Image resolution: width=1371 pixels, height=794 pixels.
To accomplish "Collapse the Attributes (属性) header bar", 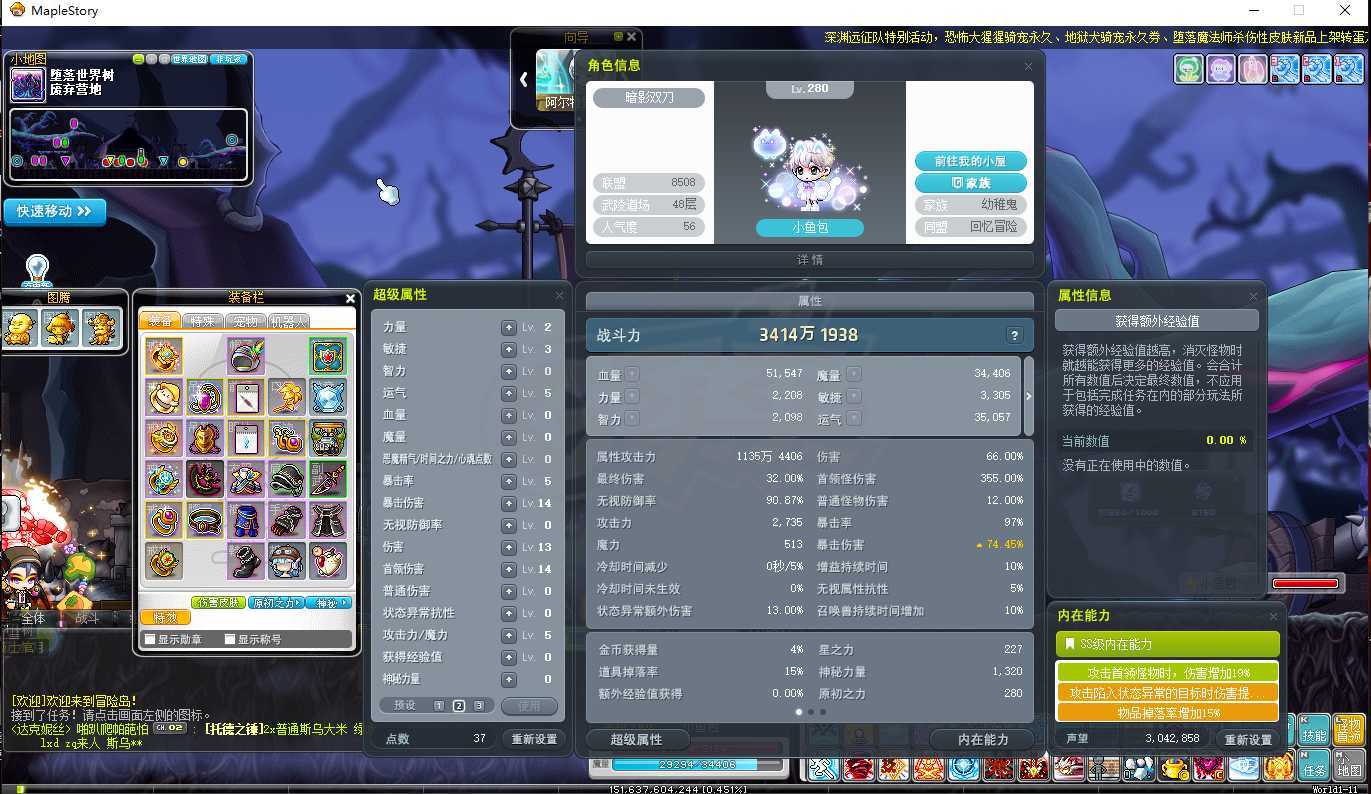I will pyautogui.click(x=810, y=301).
